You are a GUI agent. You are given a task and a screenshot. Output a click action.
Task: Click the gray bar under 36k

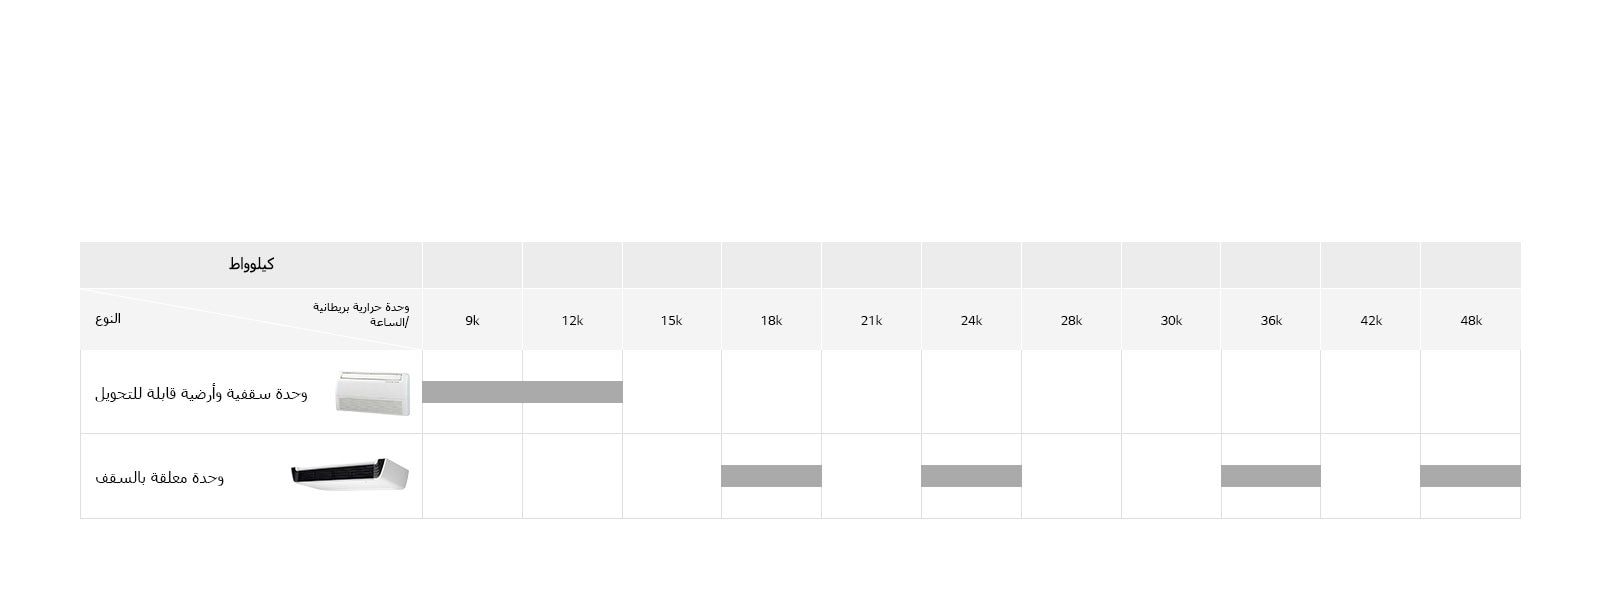(1270, 476)
